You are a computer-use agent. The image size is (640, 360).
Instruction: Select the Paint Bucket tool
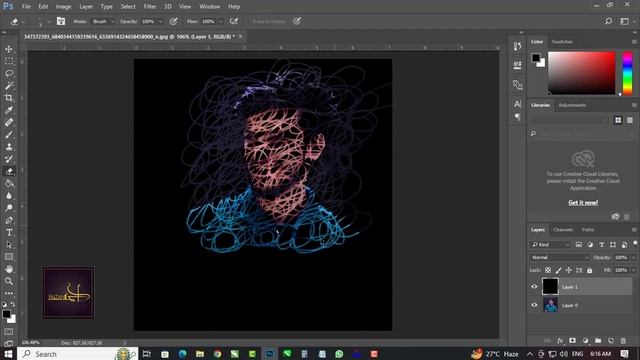pos(9,184)
